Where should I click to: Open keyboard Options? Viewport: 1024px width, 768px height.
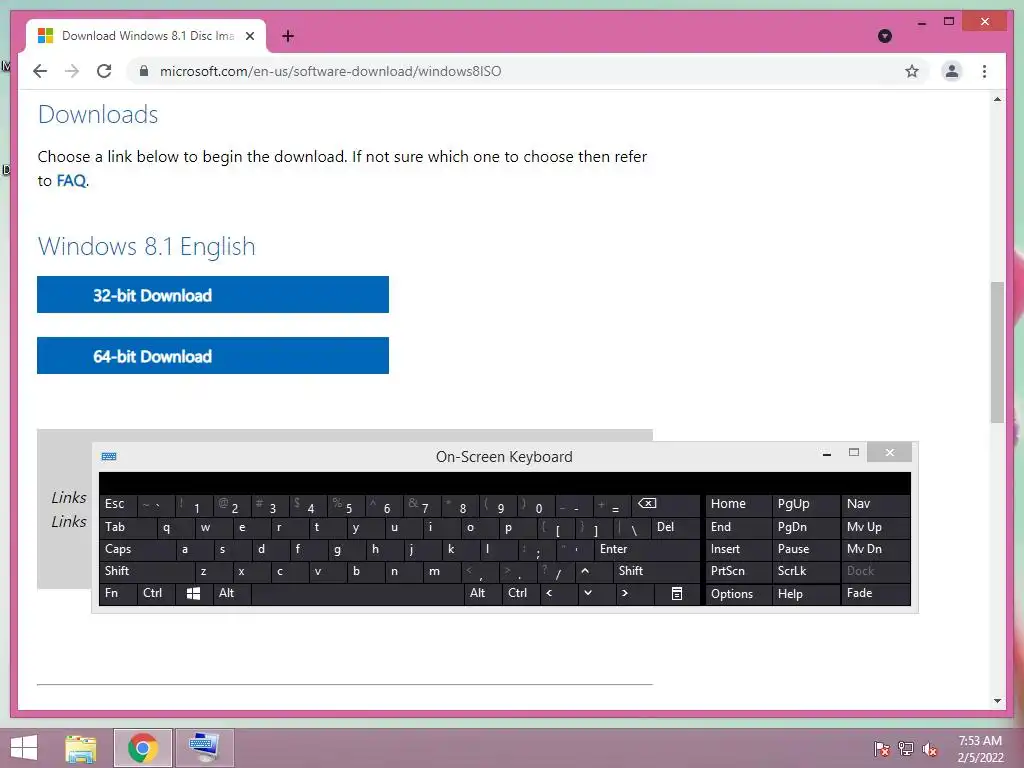pyautogui.click(x=737, y=594)
